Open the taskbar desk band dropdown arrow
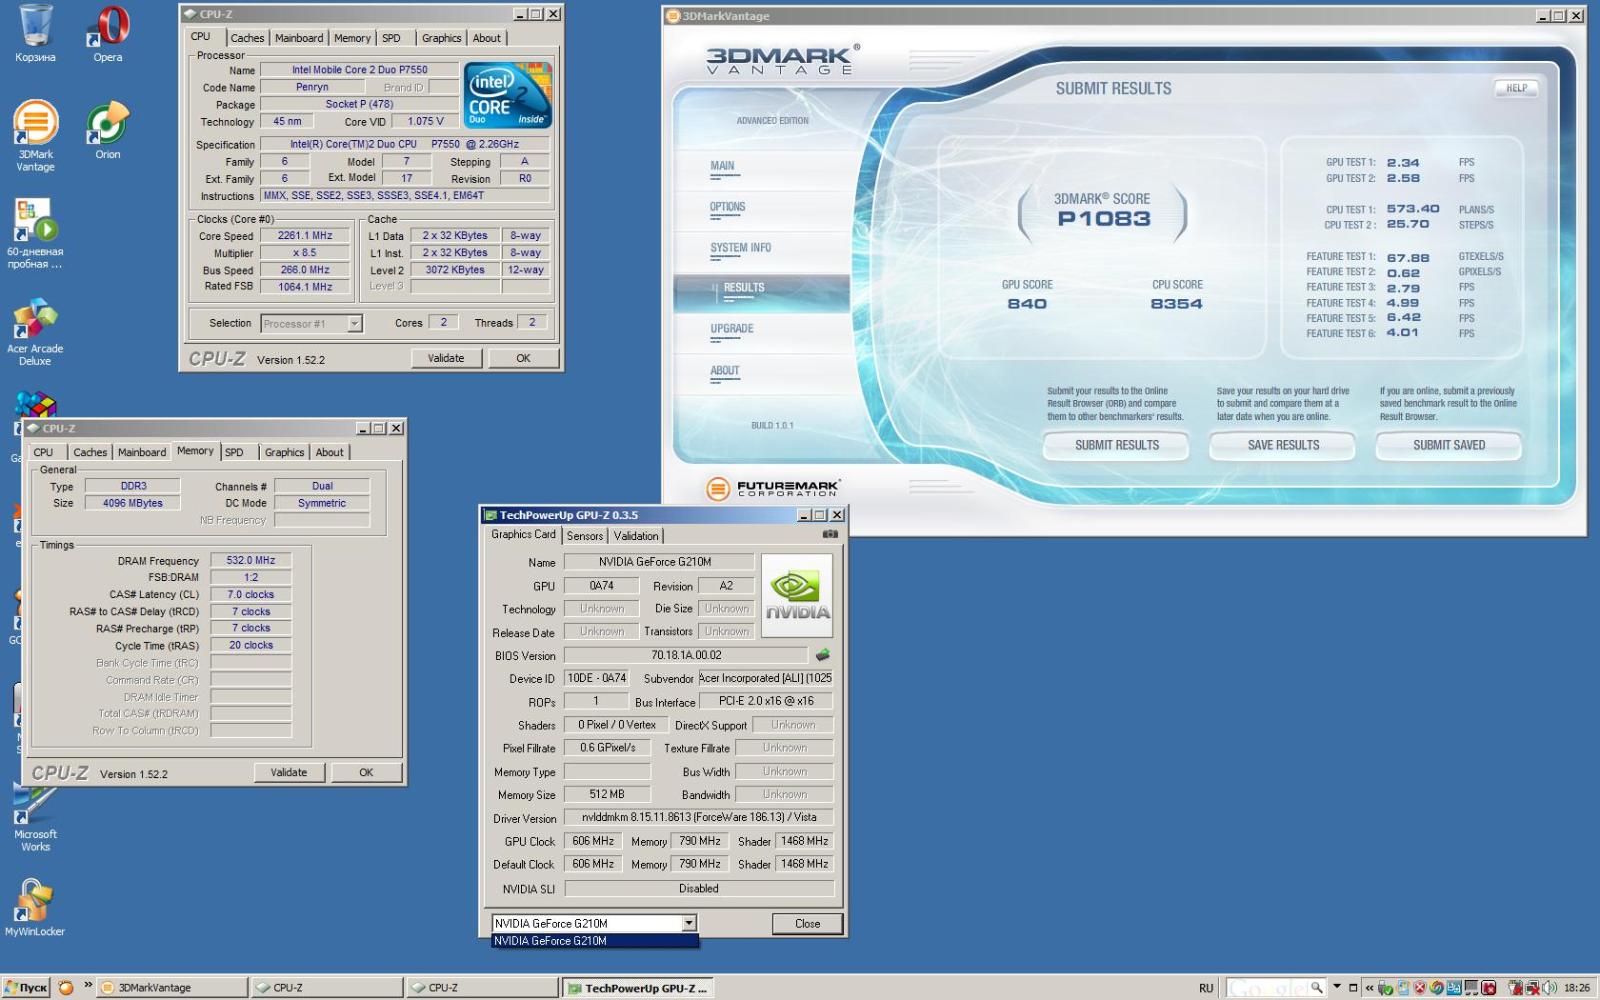The image size is (1600, 1000). (1337, 986)
